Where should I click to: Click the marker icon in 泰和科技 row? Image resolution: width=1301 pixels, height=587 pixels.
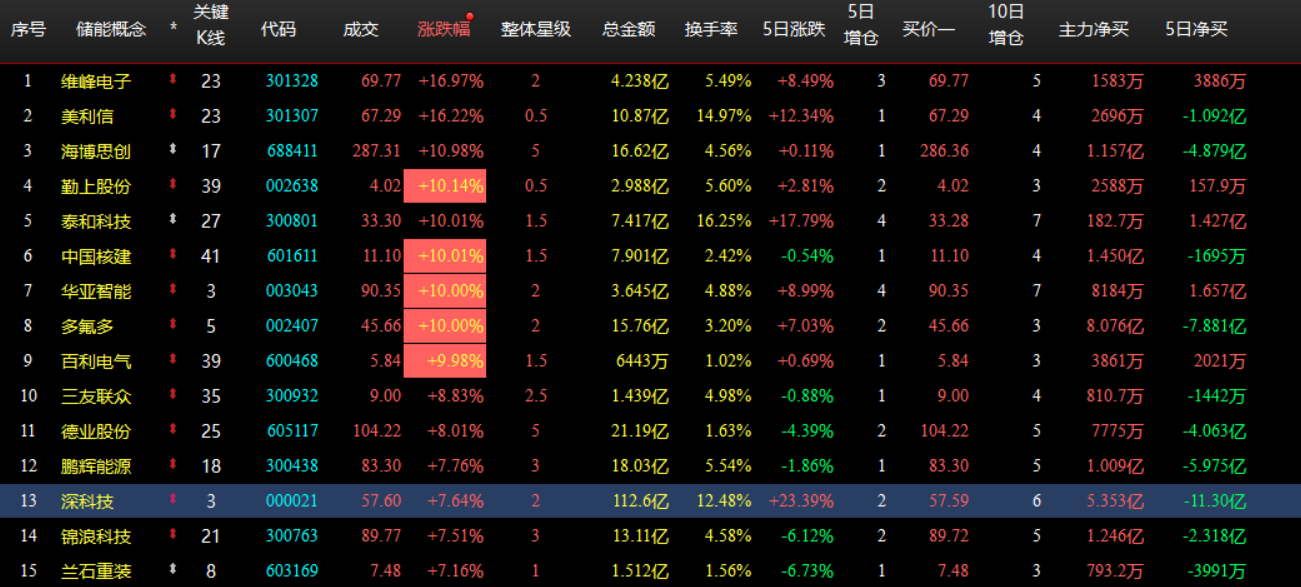pos(172,219)
